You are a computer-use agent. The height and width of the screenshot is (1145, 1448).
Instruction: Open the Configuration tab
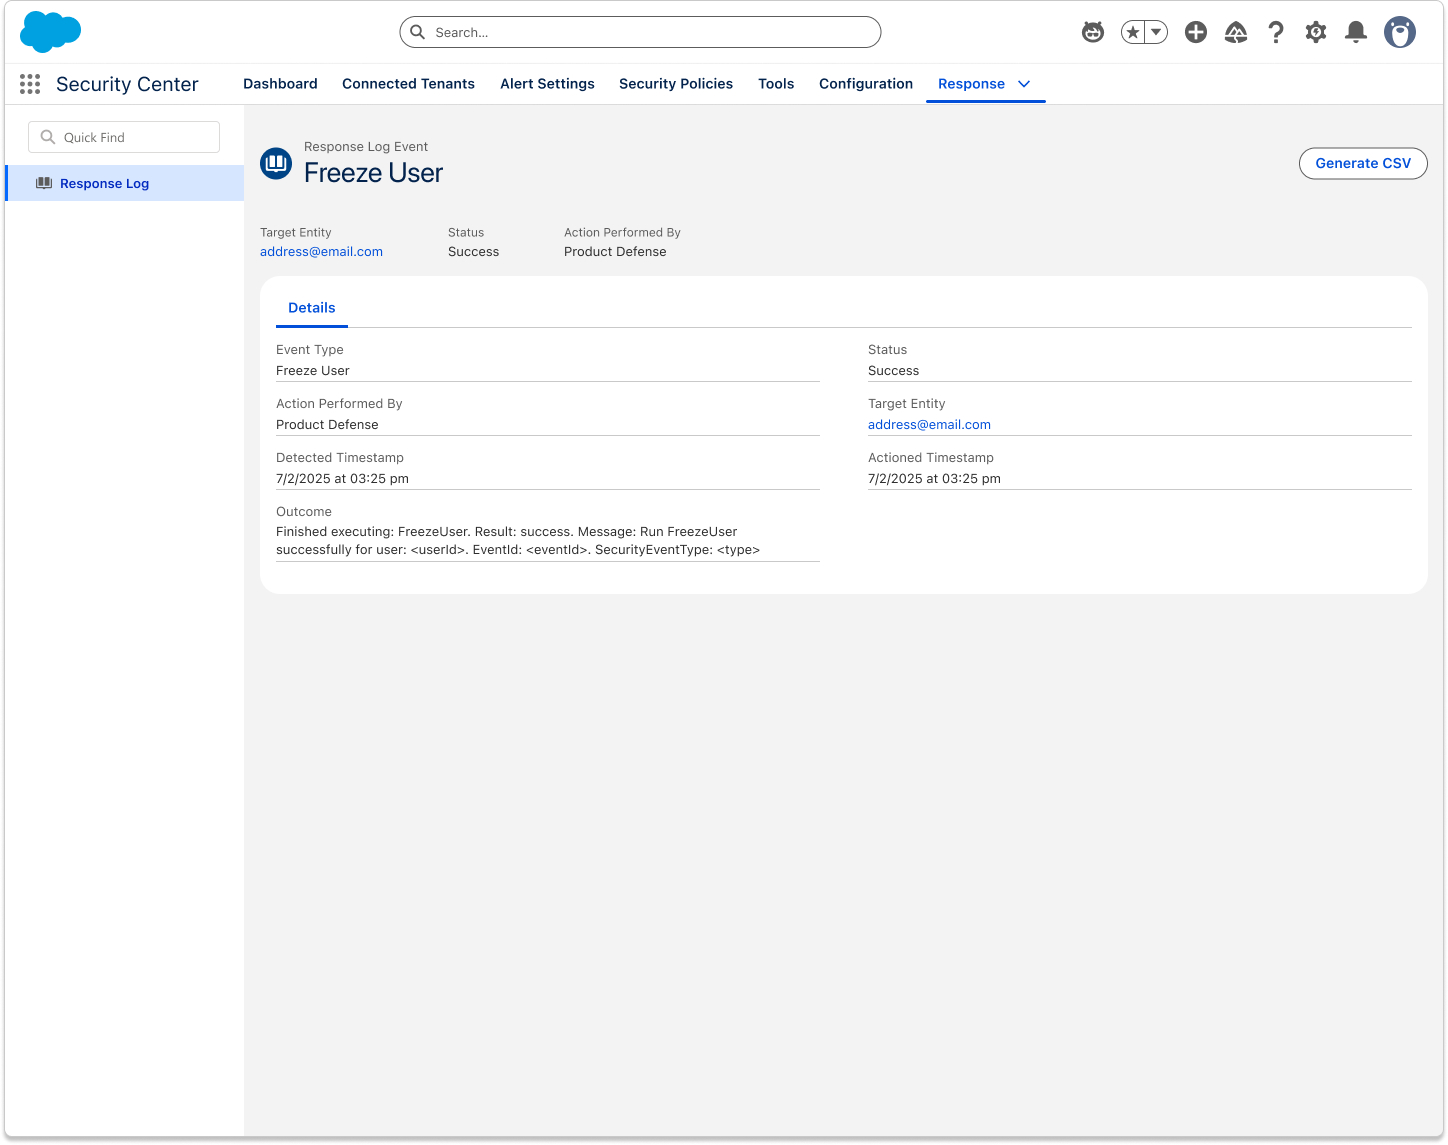tap(866, 84)
